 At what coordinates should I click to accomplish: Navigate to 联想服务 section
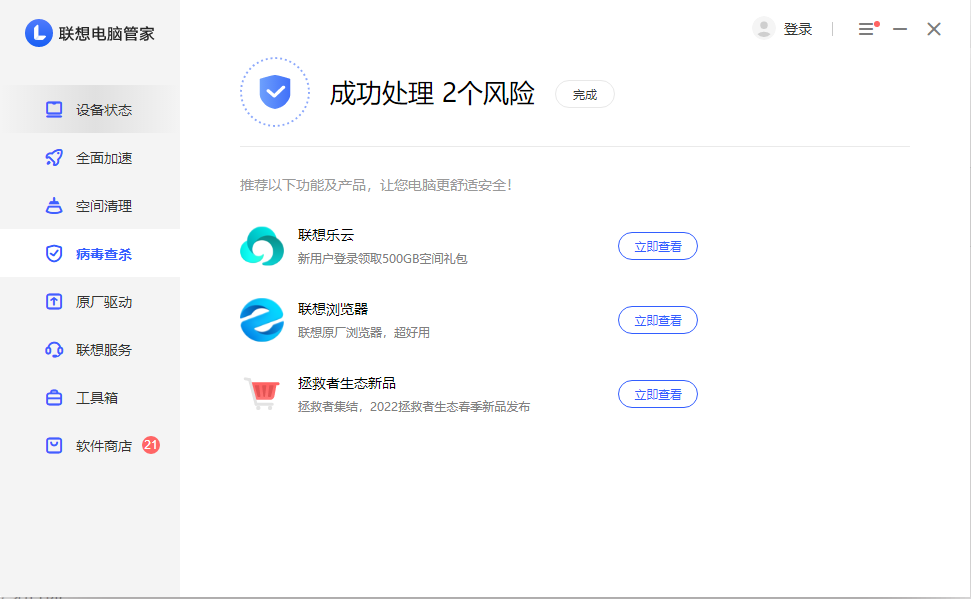point(90,350)
